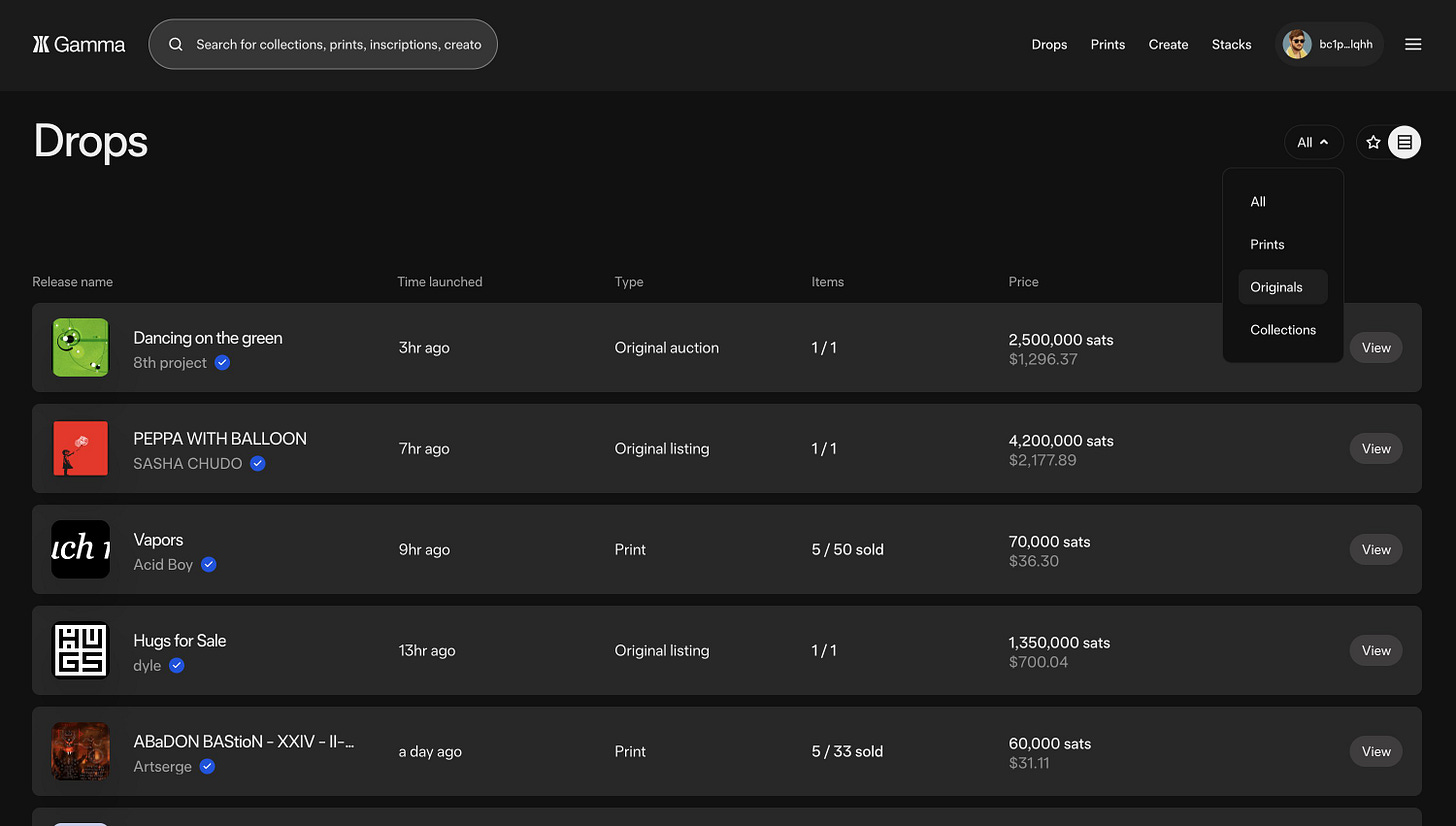Click the 70,000 sats price
The image size is (1456, 826).
1049,542
